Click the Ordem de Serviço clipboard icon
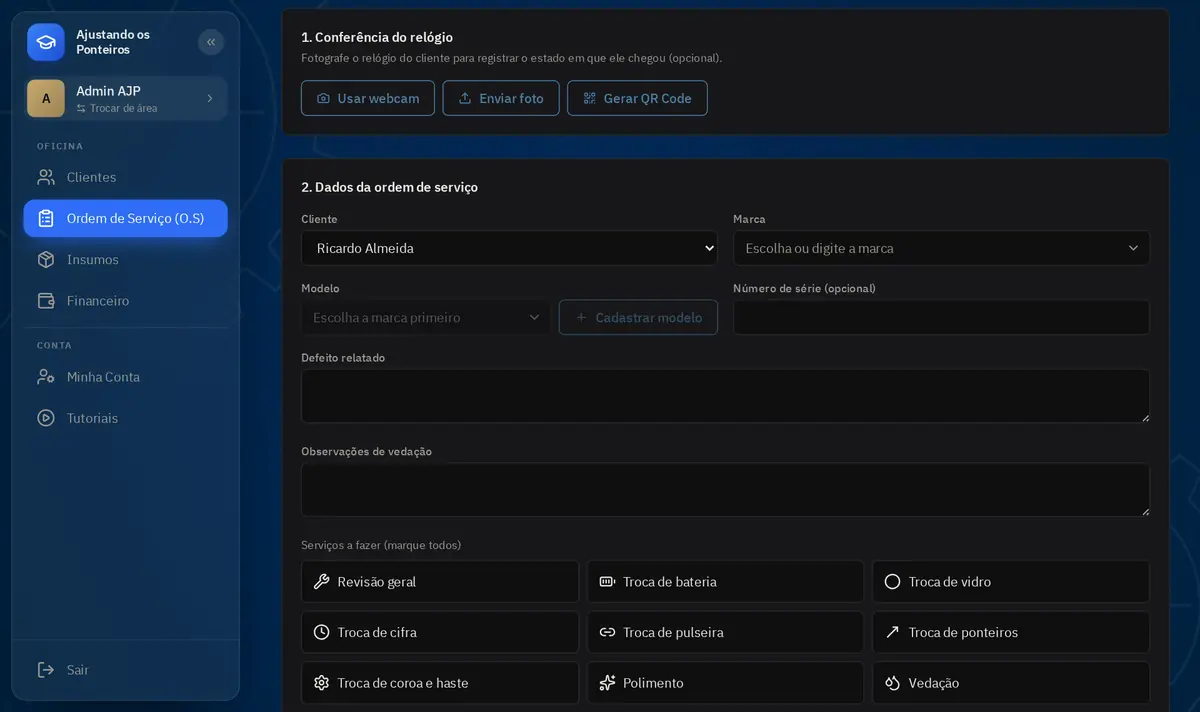Image resolution: width=1200 pixels, height=712 pixels. click(46, 218)
